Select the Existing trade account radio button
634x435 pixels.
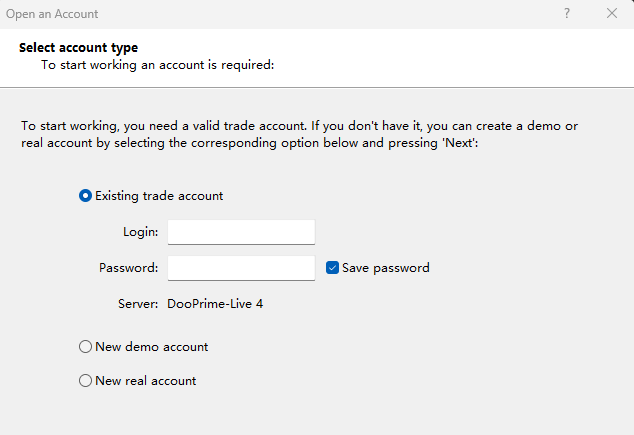(86, 196)
